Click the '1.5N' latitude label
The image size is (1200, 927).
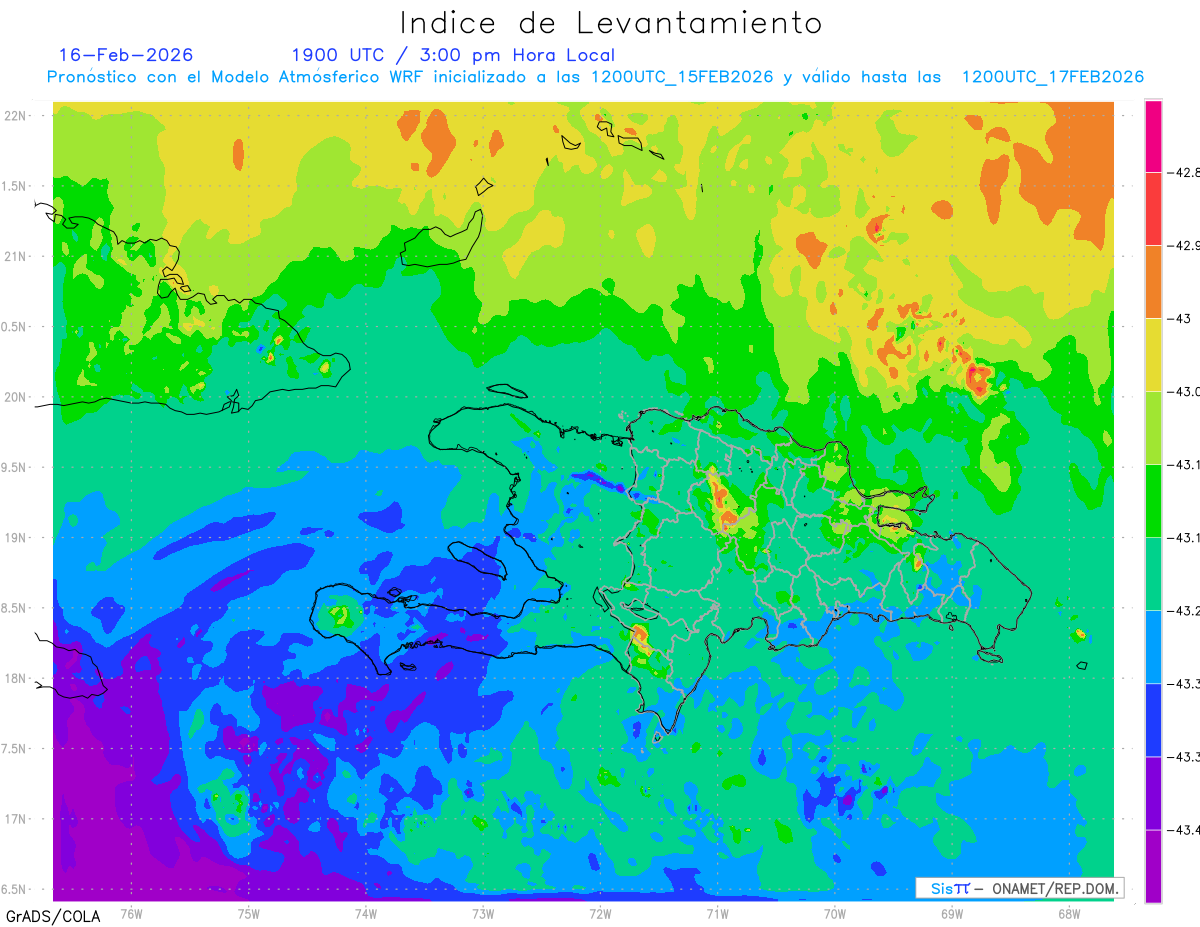[x=15, y=186]
